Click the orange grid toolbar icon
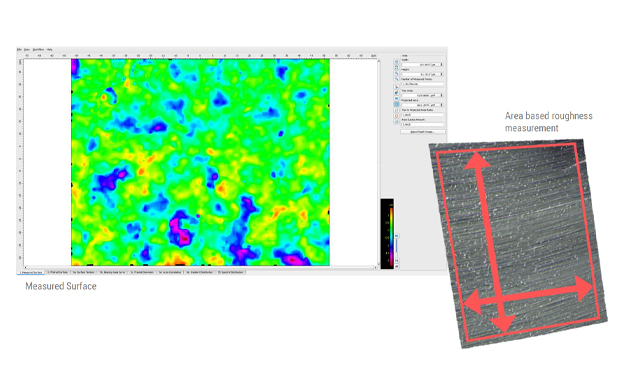 pos(396,67)
